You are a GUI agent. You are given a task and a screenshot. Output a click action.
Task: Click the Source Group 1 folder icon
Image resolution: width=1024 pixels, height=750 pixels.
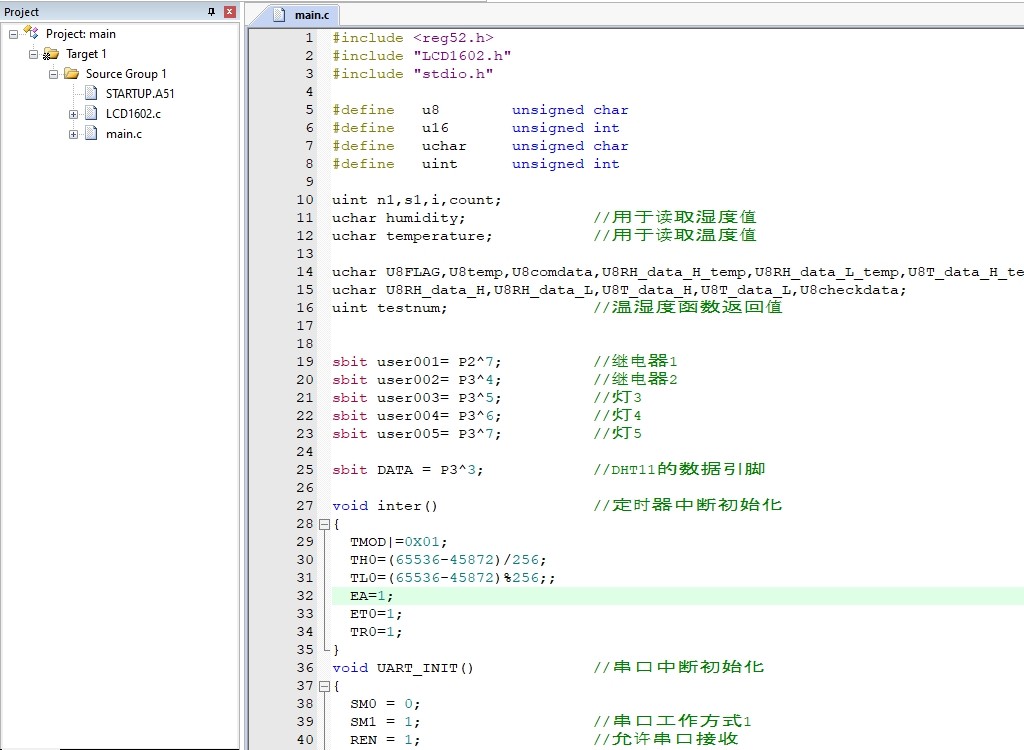(71, 74)
